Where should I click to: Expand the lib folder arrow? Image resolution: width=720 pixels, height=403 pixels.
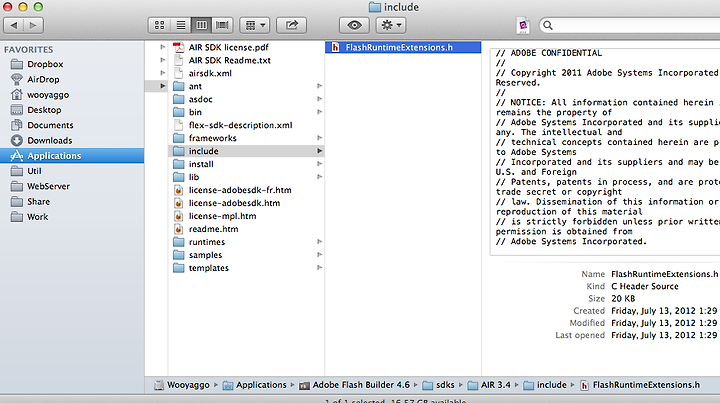pos(319,177)
